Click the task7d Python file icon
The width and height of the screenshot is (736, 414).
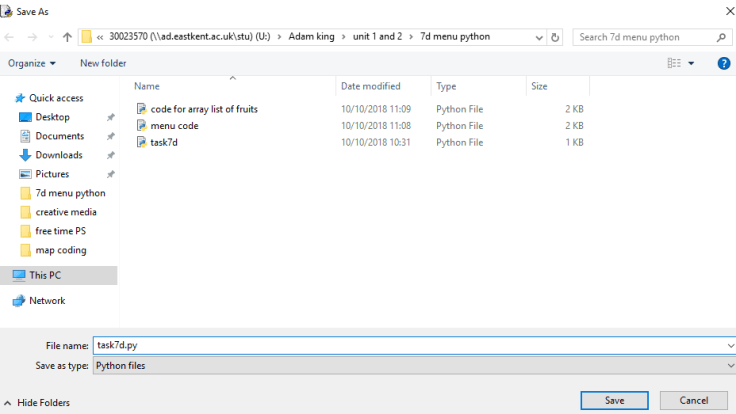(142, 143)
